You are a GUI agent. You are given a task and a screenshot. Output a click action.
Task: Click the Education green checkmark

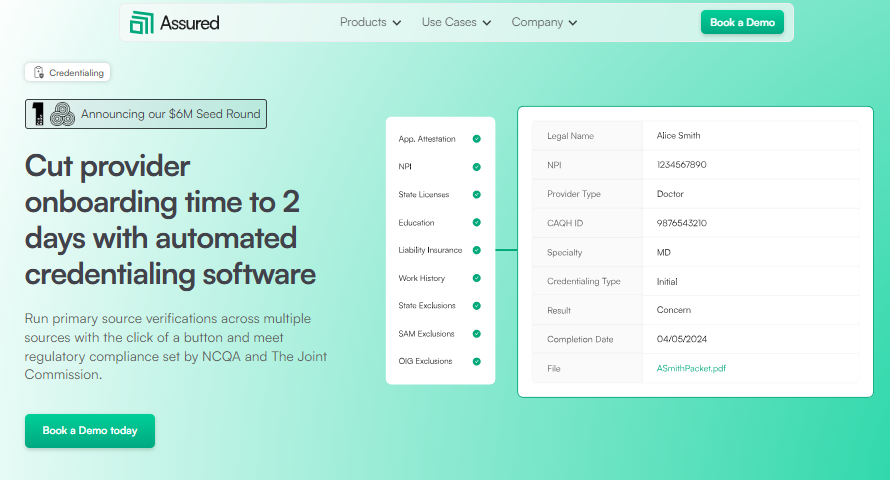tap(477, 222)
